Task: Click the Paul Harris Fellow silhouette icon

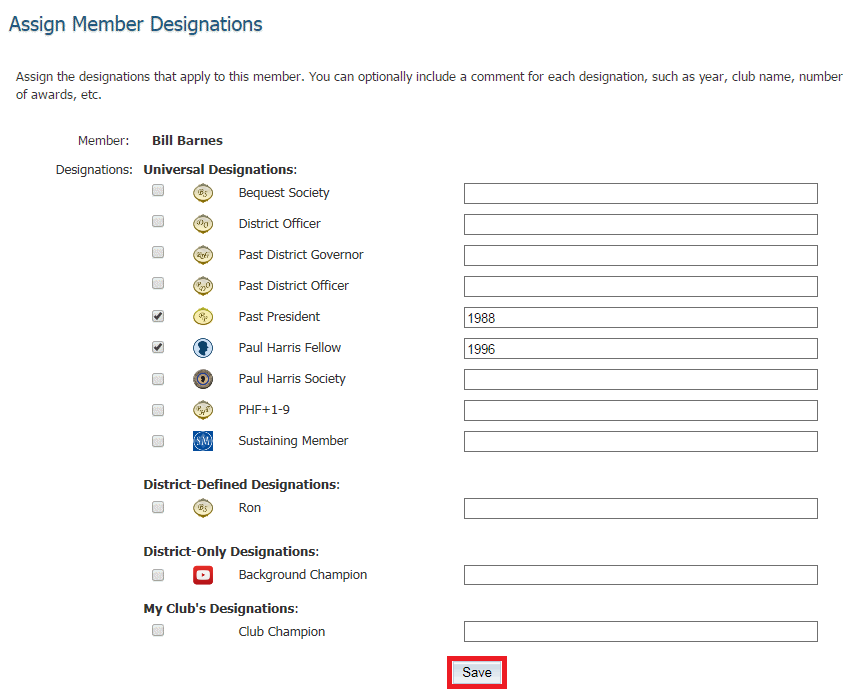Action: point(203,348)
